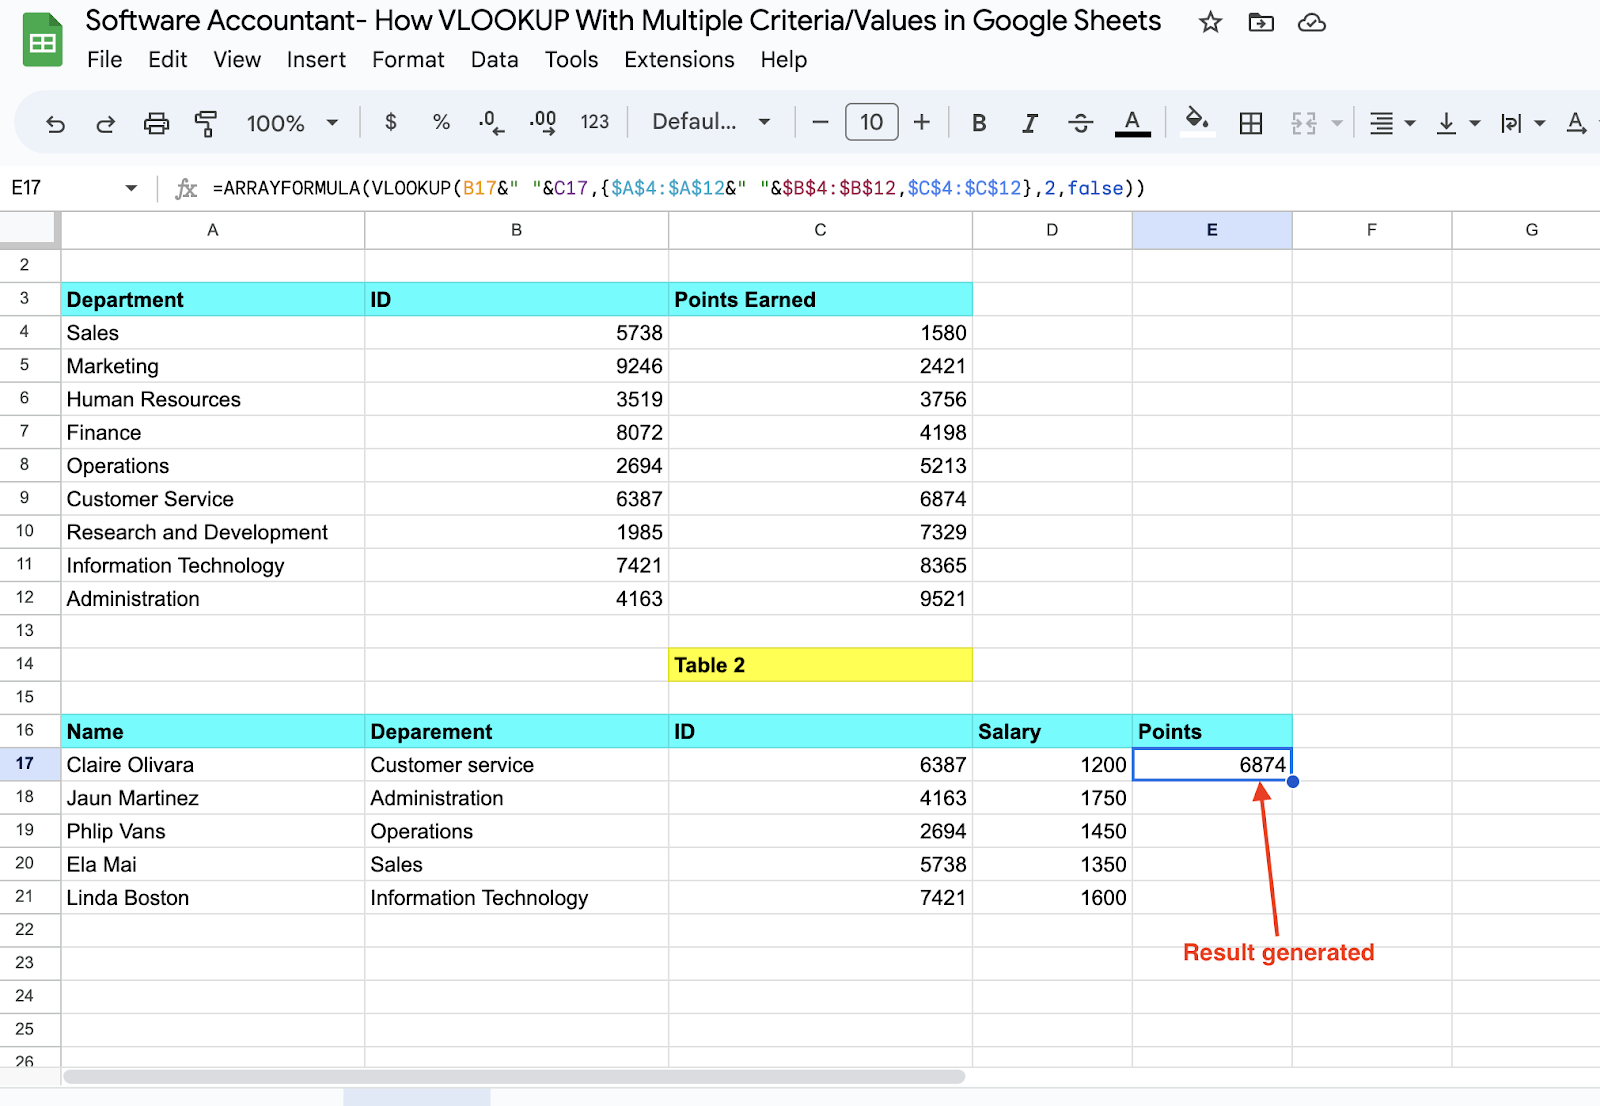Toggle Italic formatting
This screenshot has width=1600, height=1106.
pos(1029,123)
